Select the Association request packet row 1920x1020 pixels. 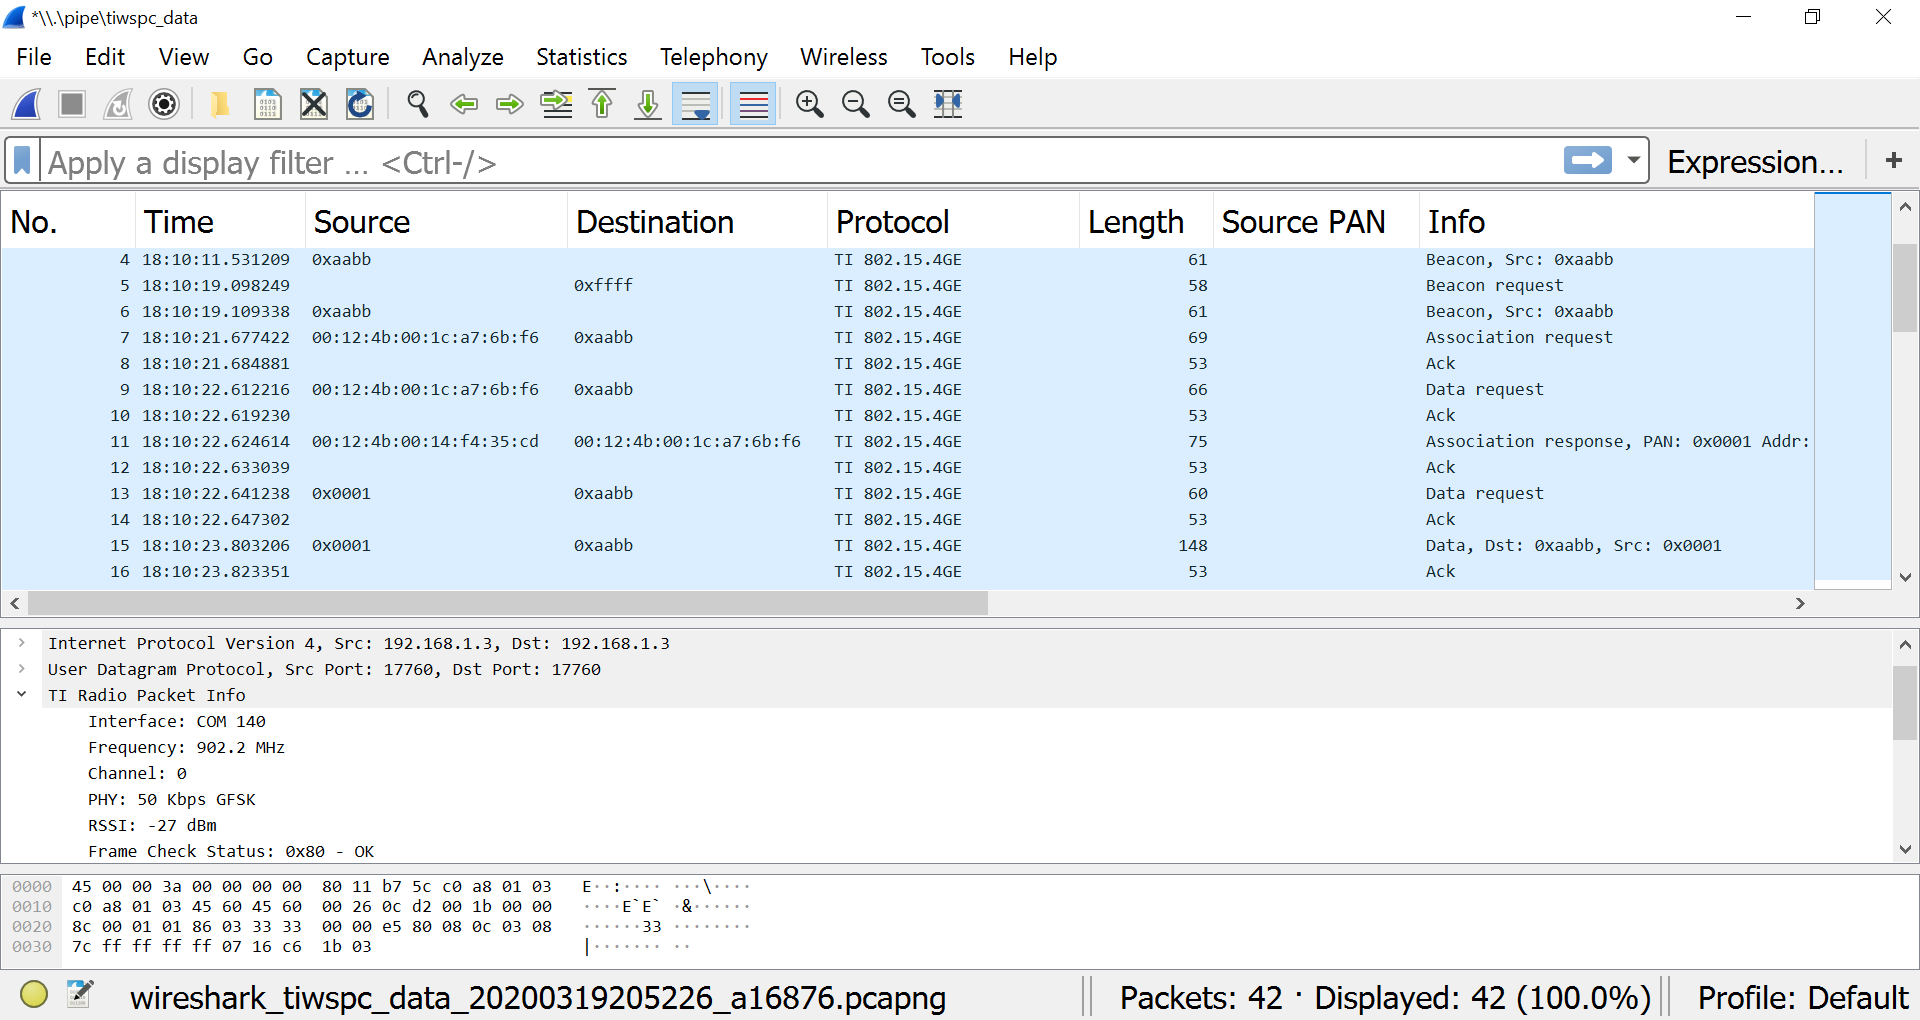point(900,338)
